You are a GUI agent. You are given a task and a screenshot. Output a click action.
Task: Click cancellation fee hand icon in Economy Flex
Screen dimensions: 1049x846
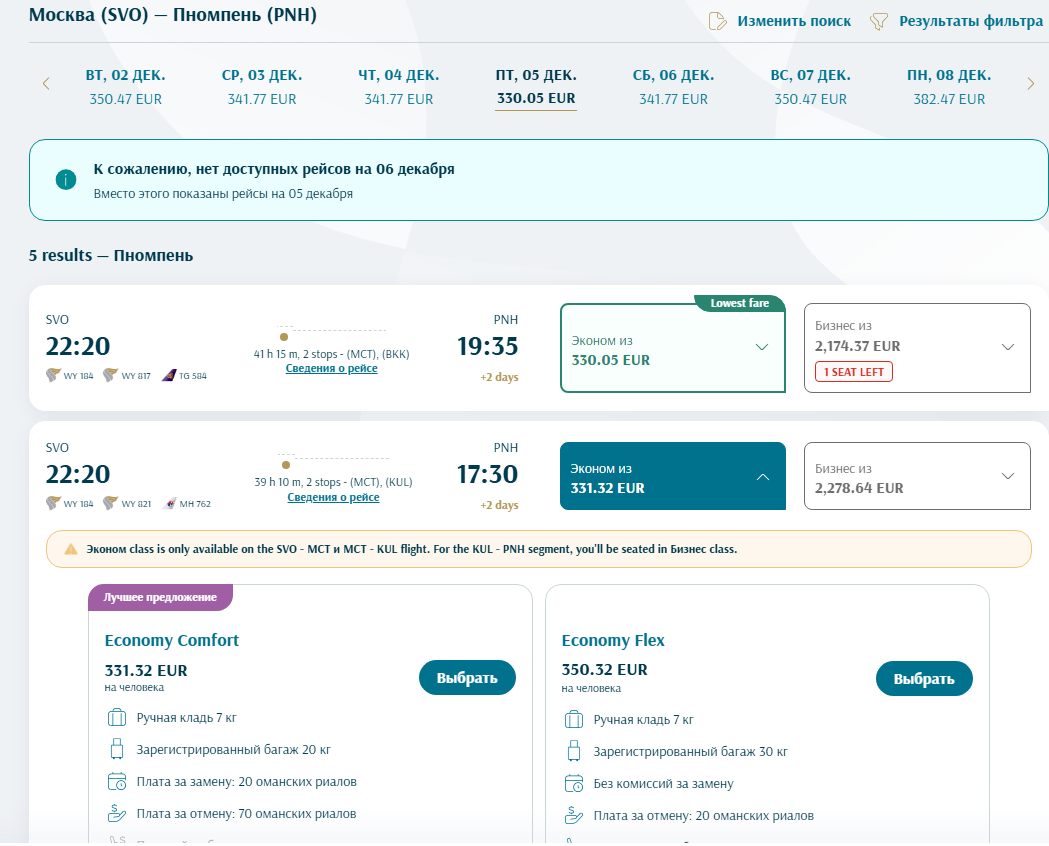[x=574, y=815]
